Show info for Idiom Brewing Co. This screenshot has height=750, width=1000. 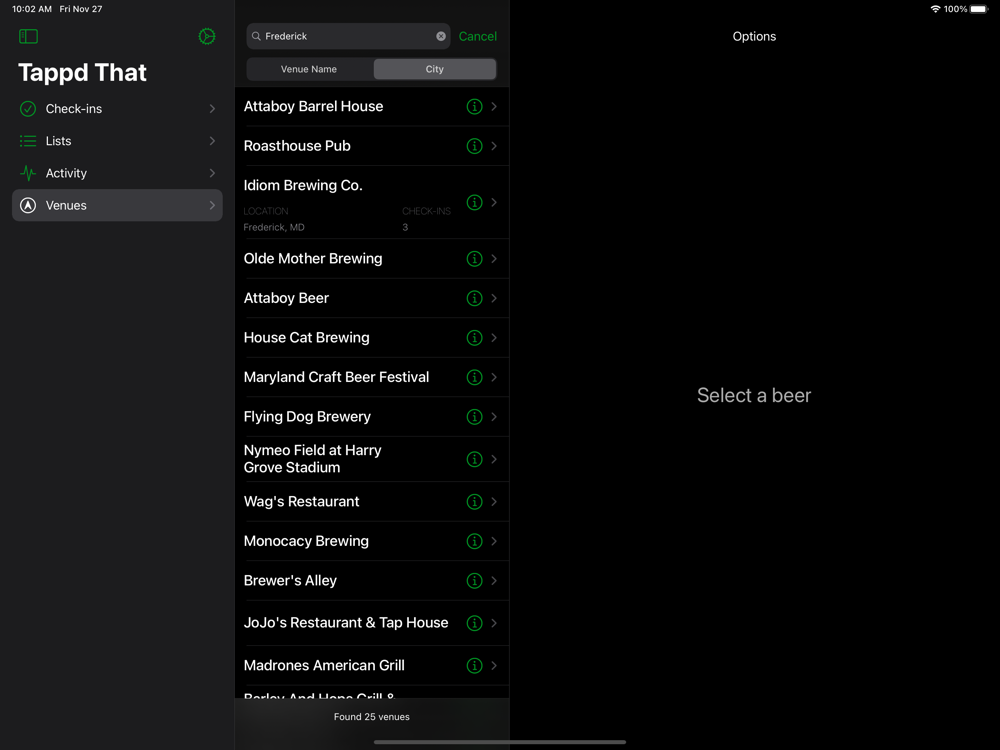474,202
